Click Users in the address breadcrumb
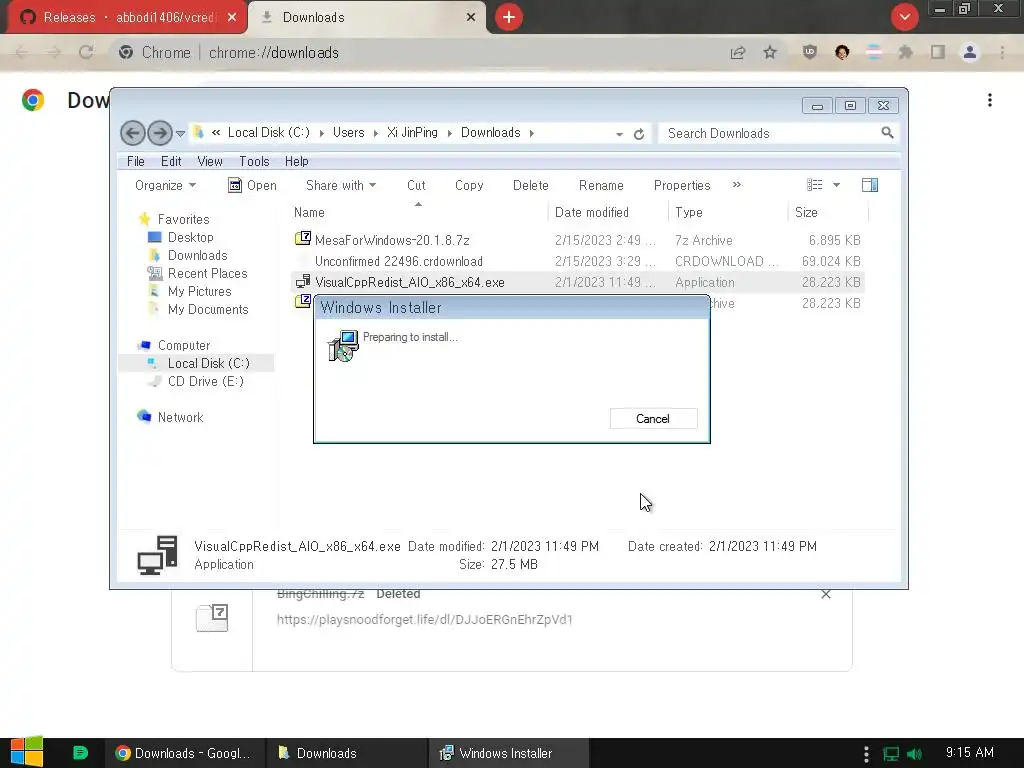This screenshot has height=768, width=1024. click(x=348, y=133)
